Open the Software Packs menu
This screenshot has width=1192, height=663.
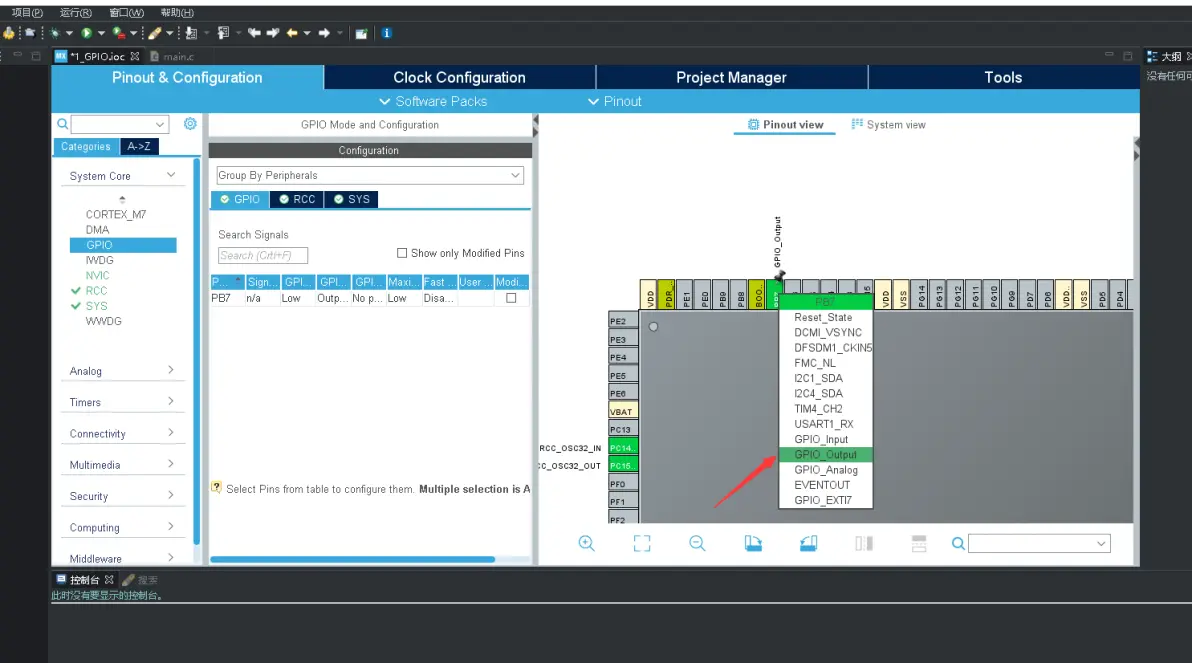[x=433, y=101]
